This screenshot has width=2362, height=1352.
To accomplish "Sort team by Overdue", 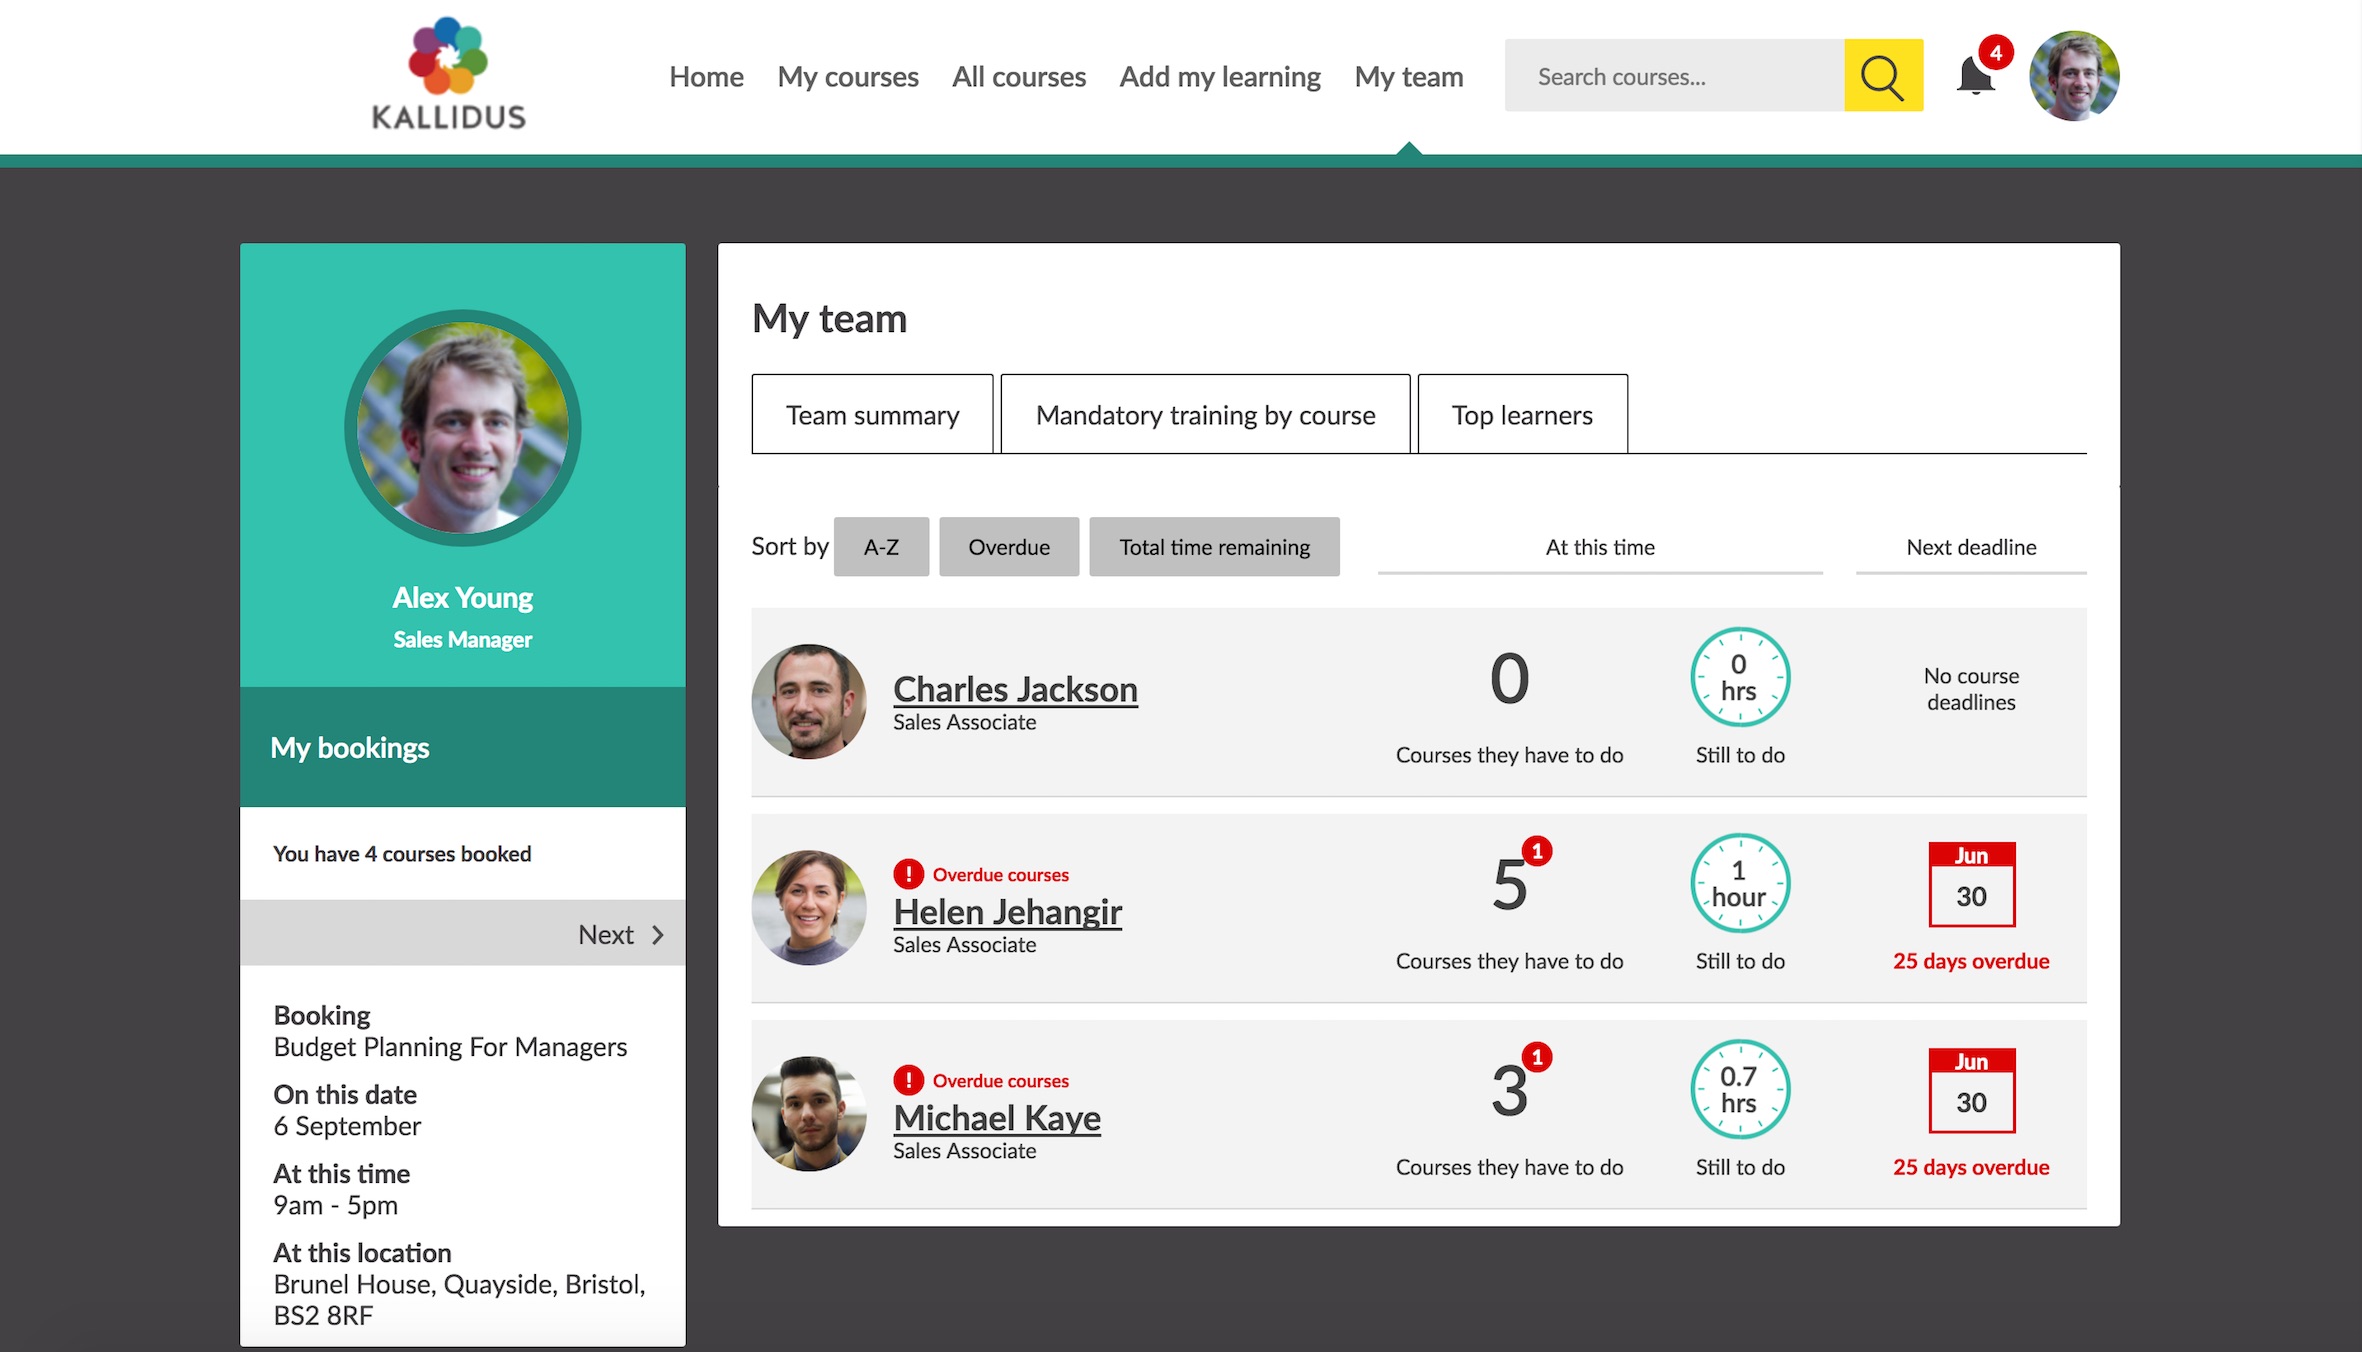I will [x=1008, y=547].
